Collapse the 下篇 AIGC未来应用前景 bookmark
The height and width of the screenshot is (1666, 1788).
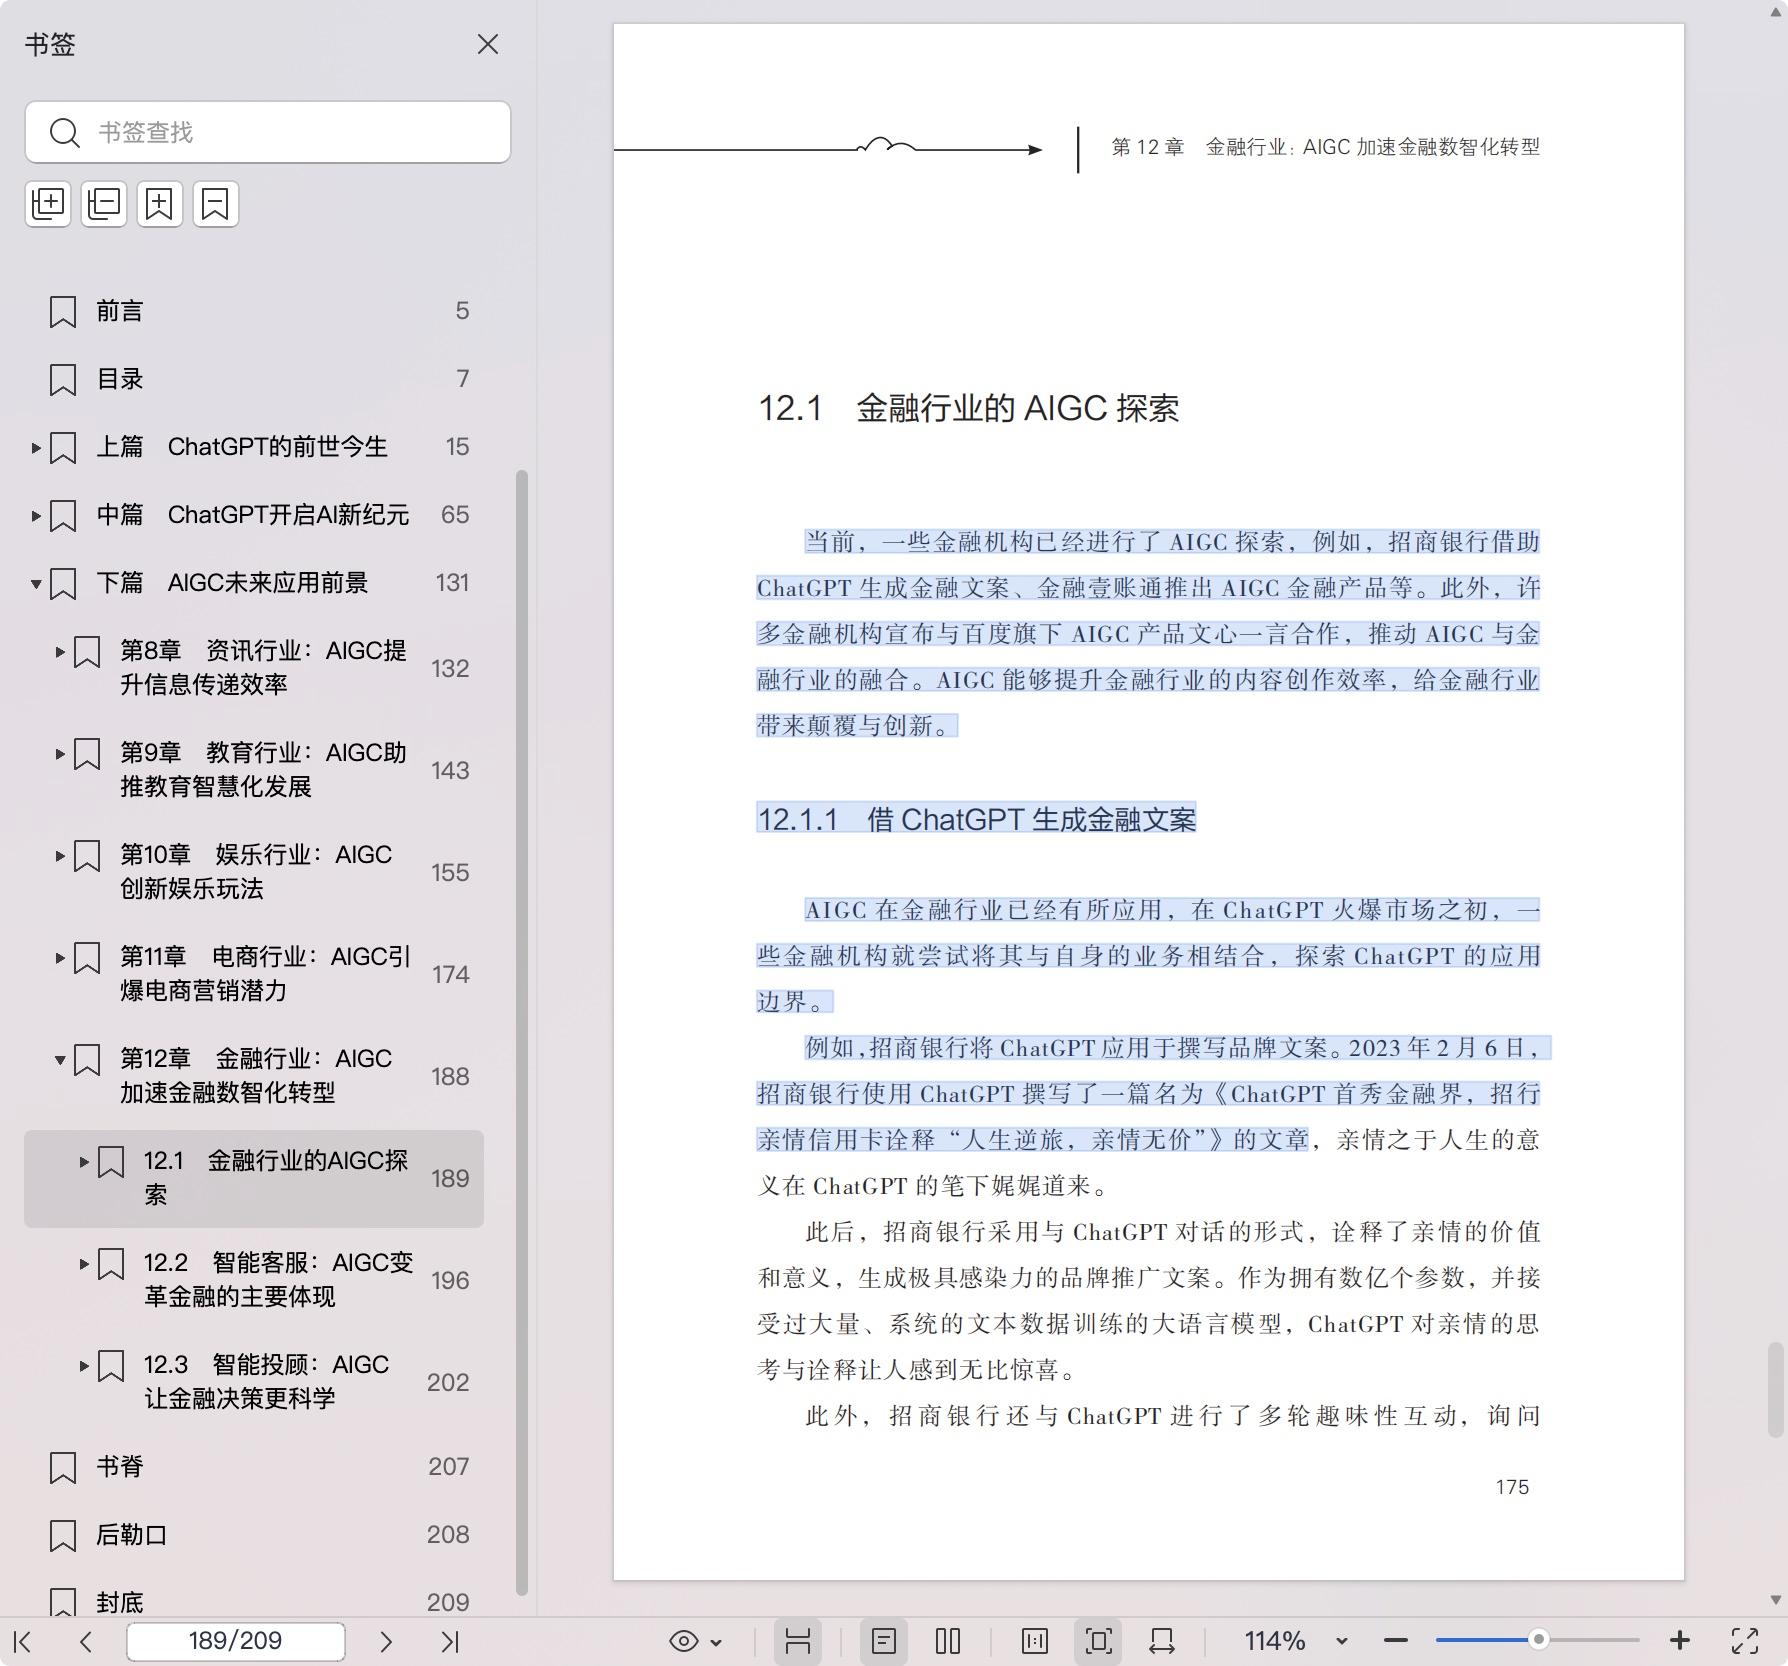(x=36, y=583)
